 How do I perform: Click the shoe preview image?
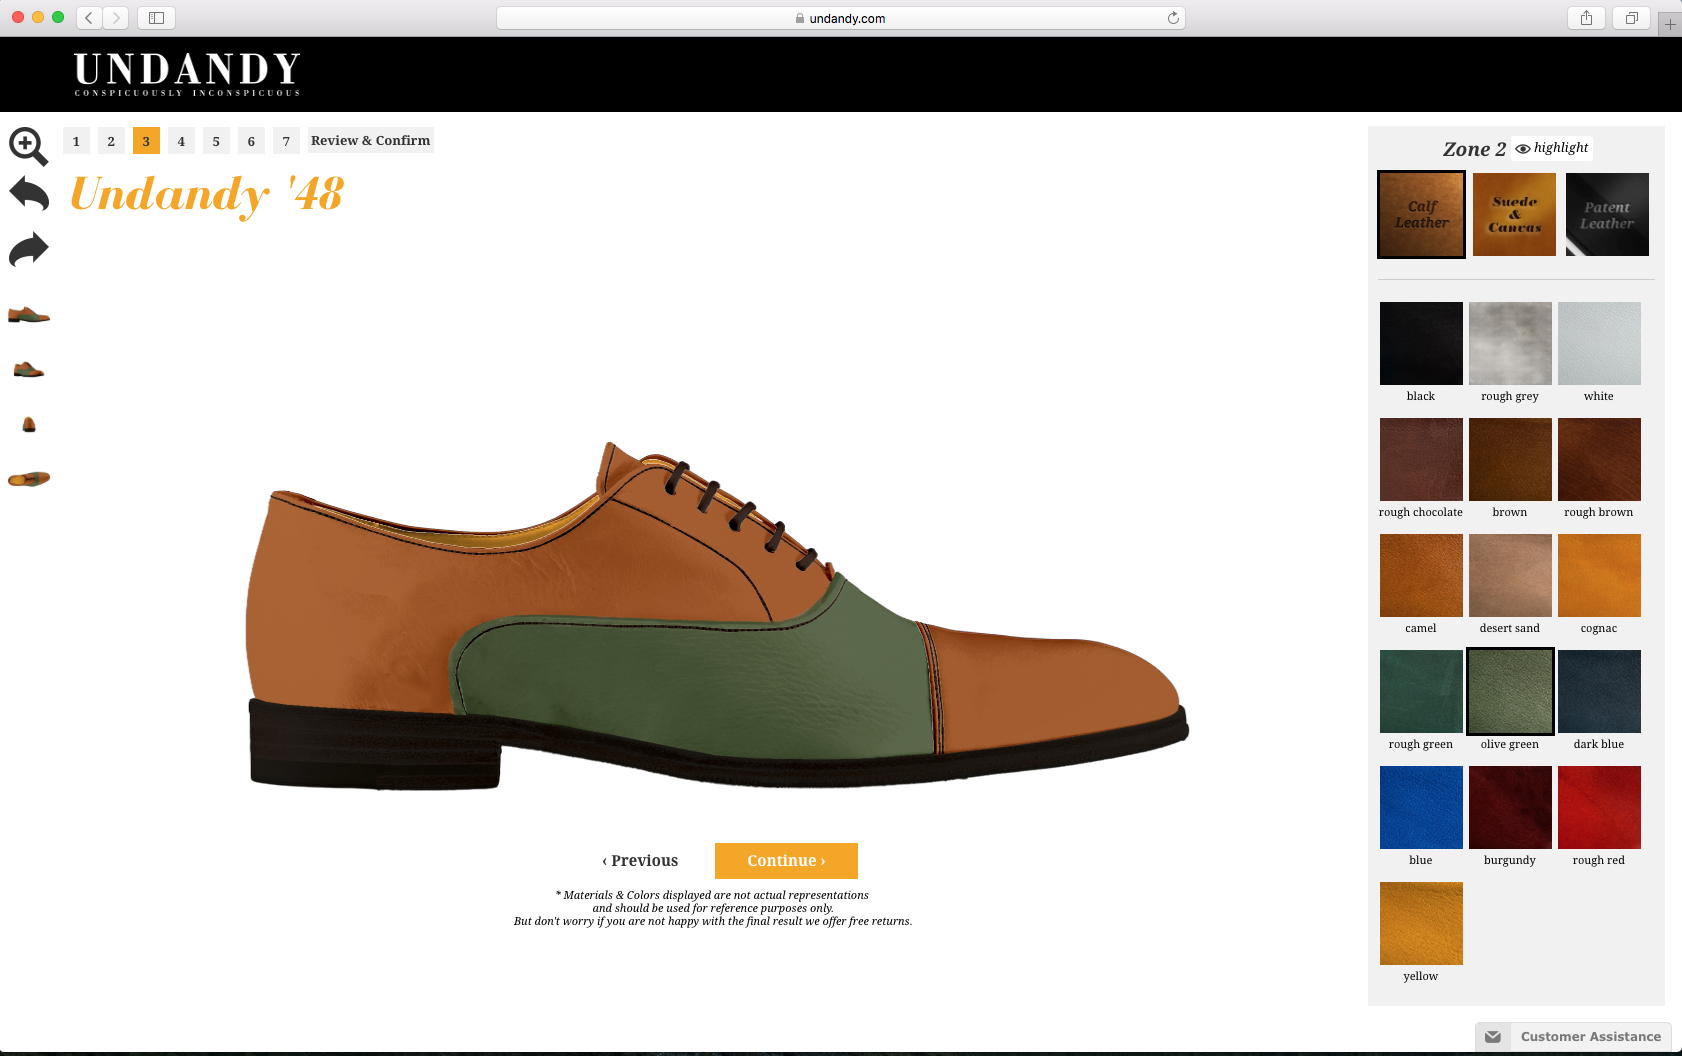[717, 615]
